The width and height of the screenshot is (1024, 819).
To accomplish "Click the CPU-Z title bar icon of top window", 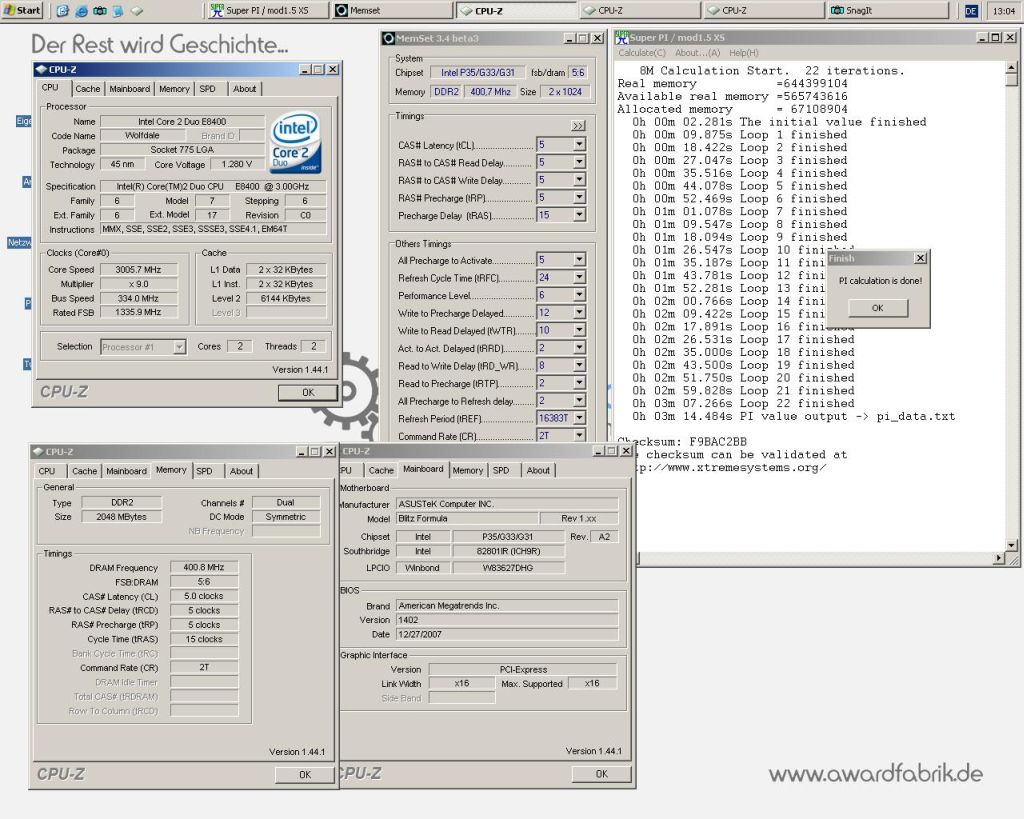I will click(x=41, y=69).
